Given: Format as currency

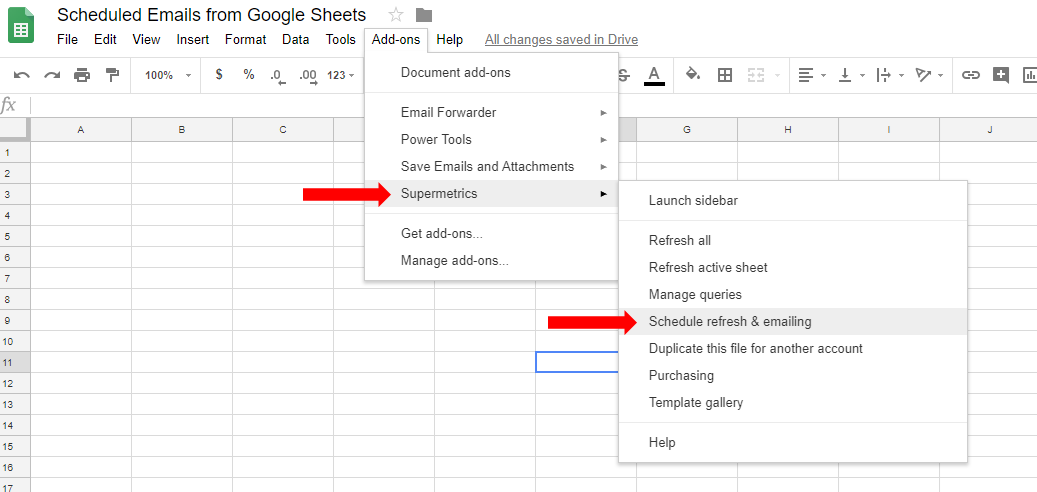Looking at the screenshot, I should coord(219,75).
